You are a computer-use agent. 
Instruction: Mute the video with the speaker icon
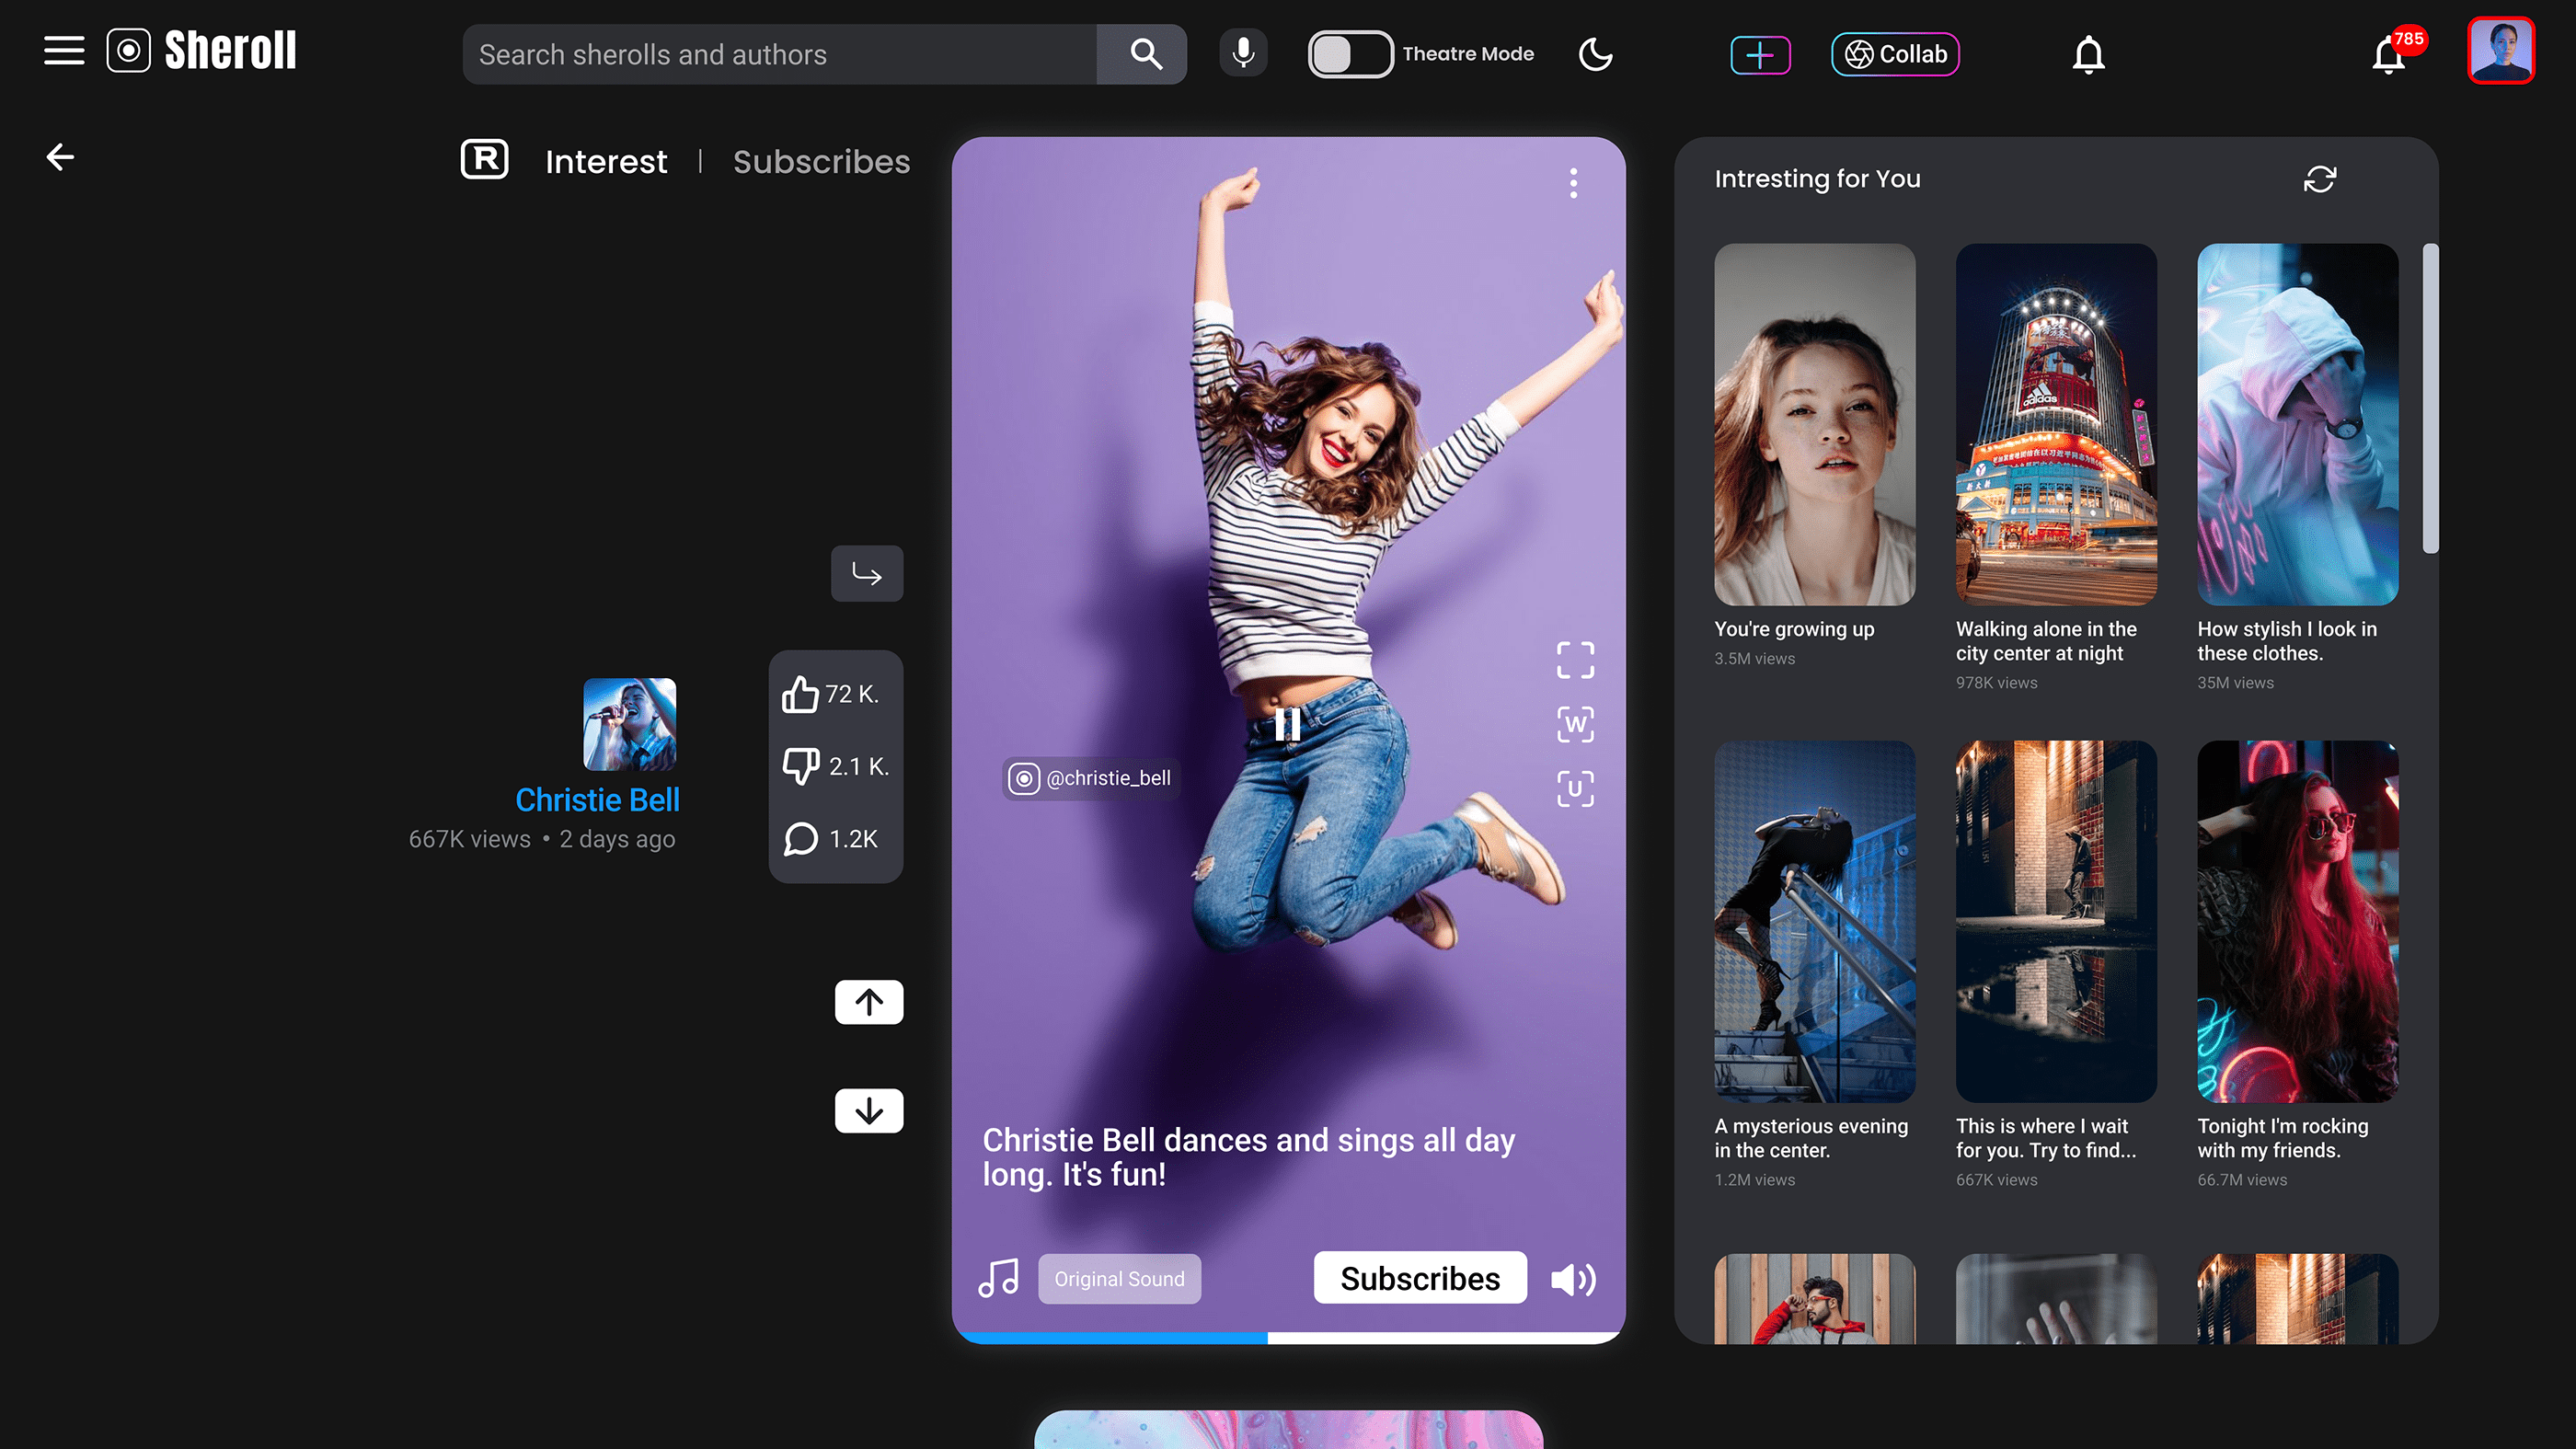pos(1573,1279)
